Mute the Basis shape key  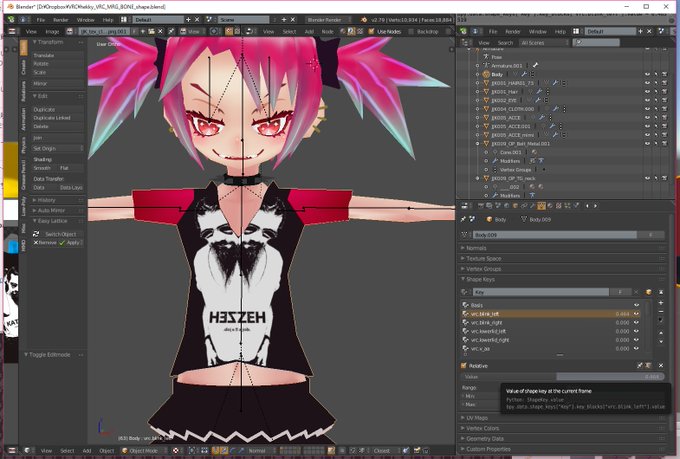[636, 305]
